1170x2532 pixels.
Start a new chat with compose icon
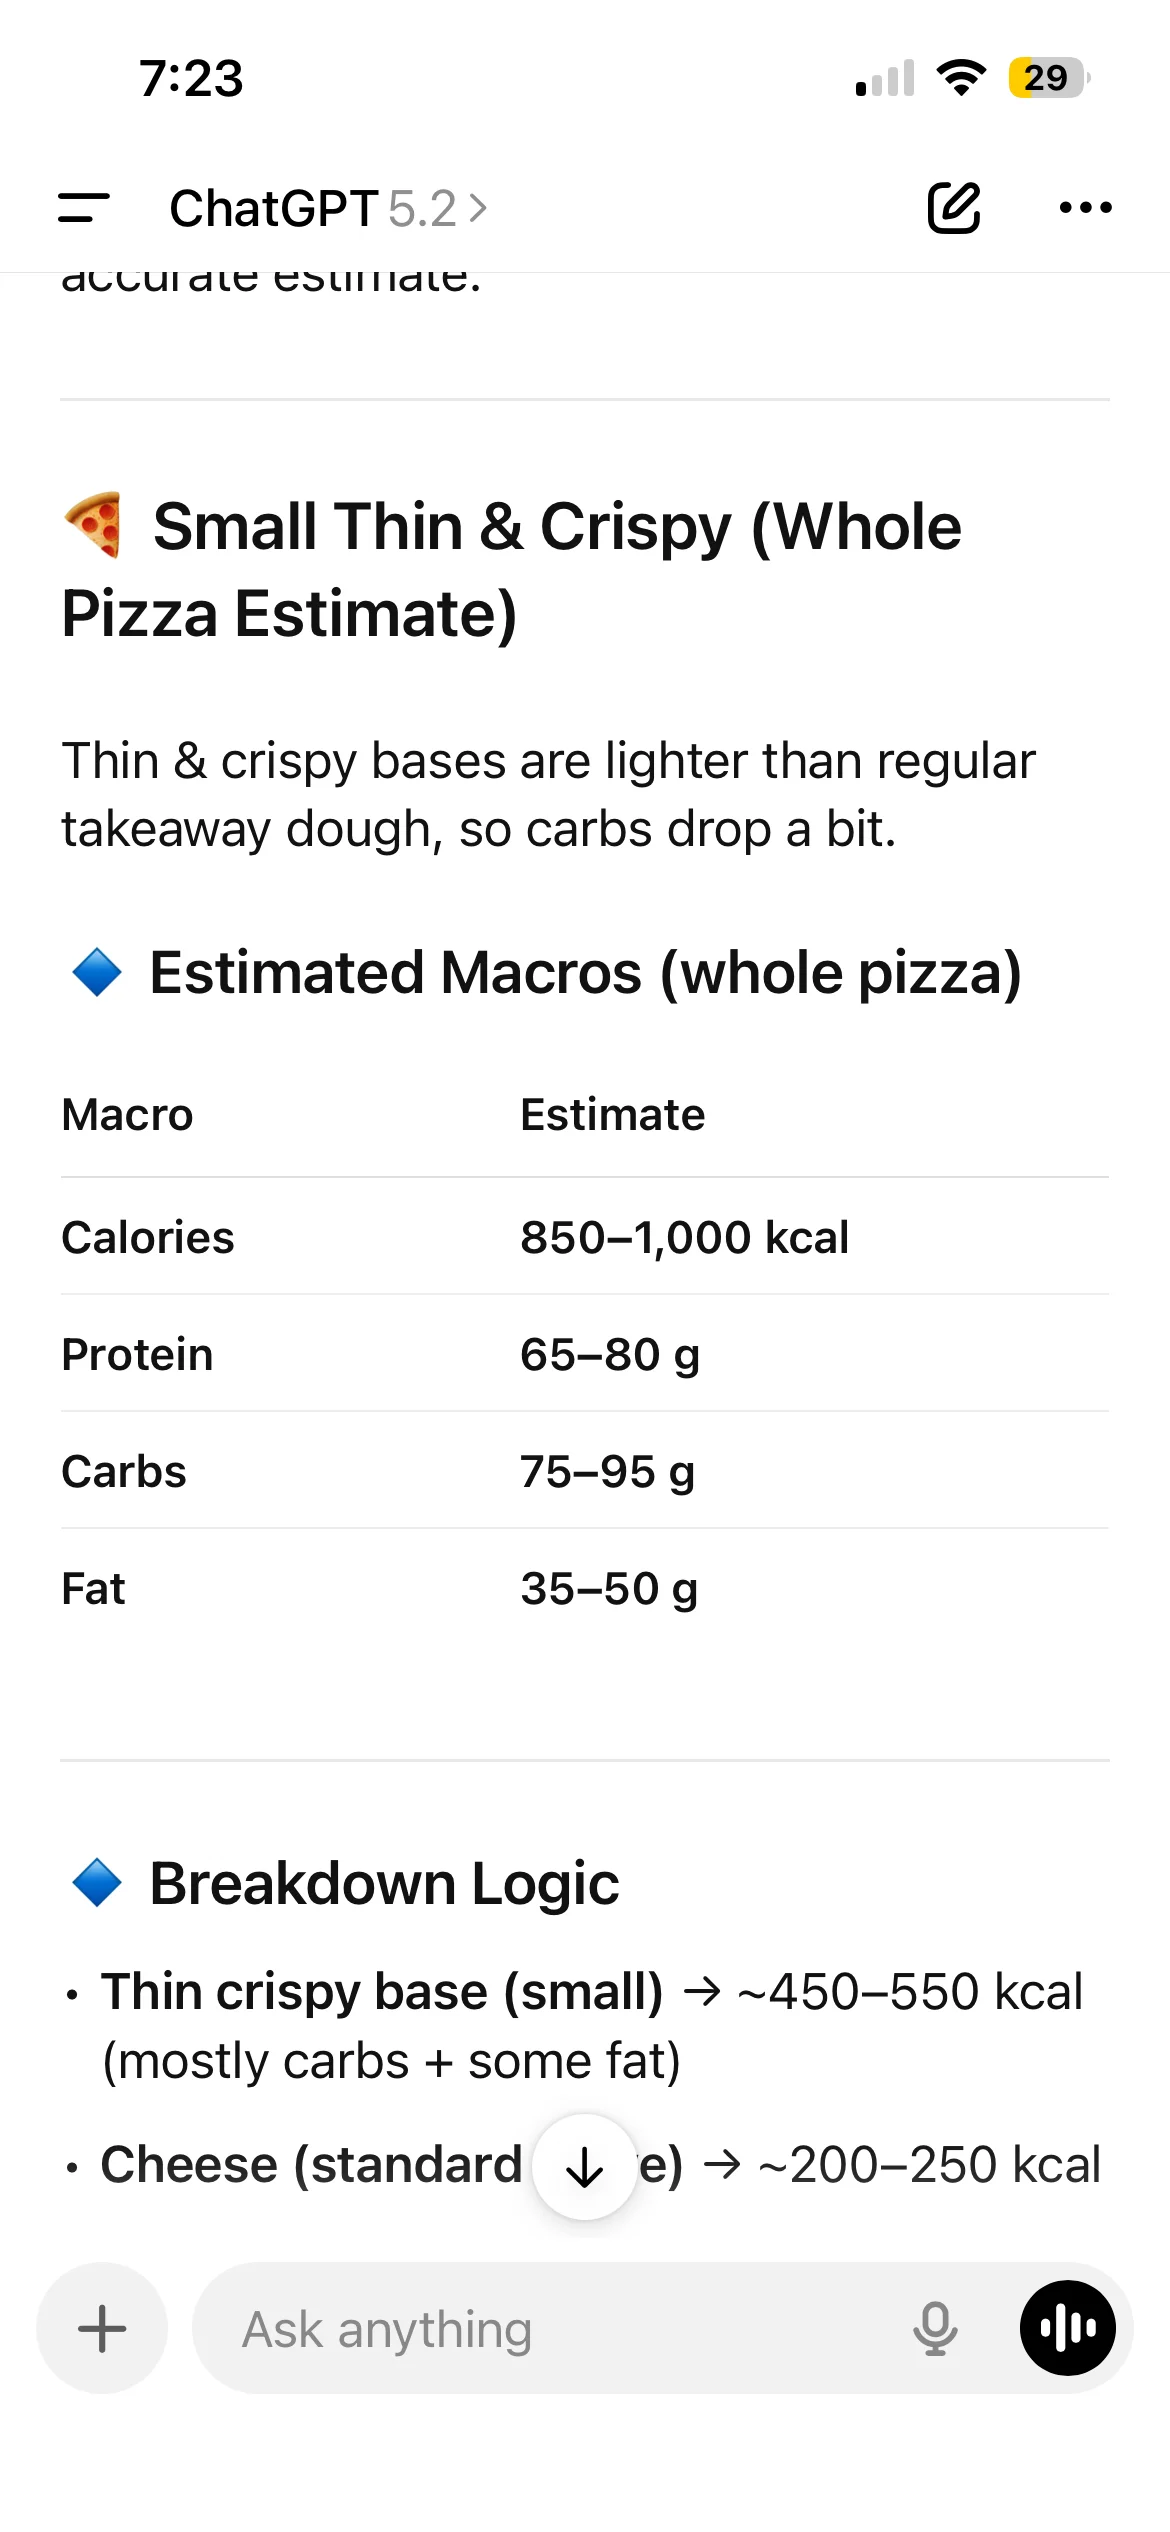click(x=953, y=208)
